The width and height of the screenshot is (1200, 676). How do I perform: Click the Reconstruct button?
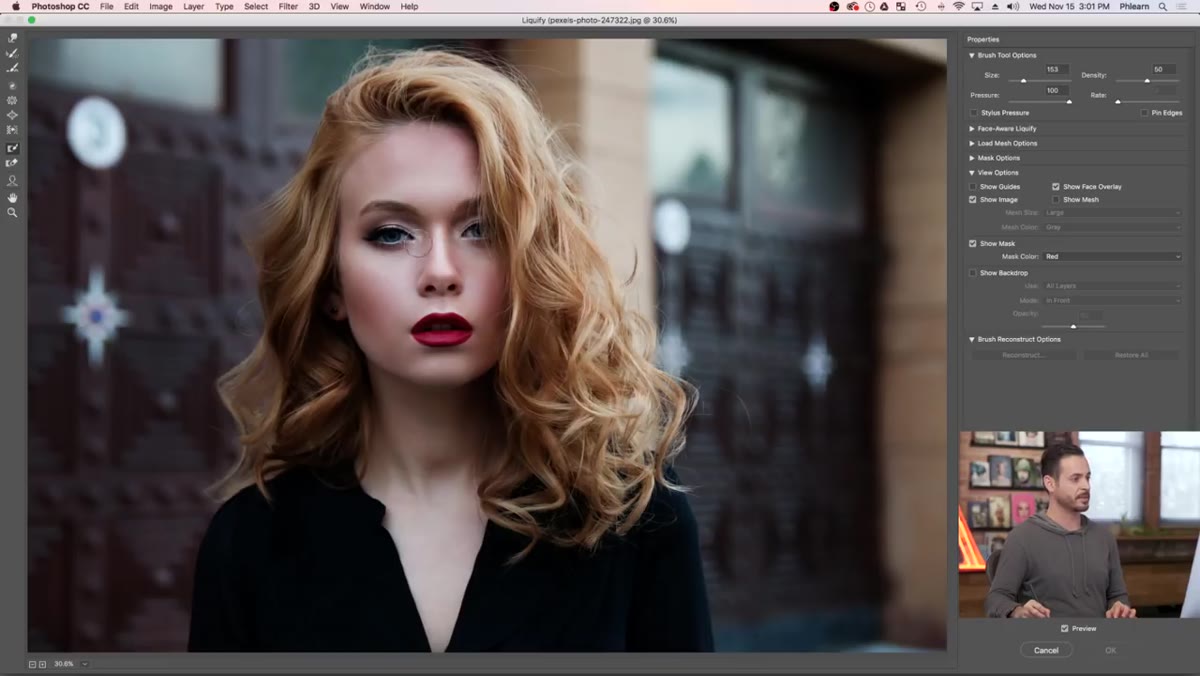tap(1023, 355)
